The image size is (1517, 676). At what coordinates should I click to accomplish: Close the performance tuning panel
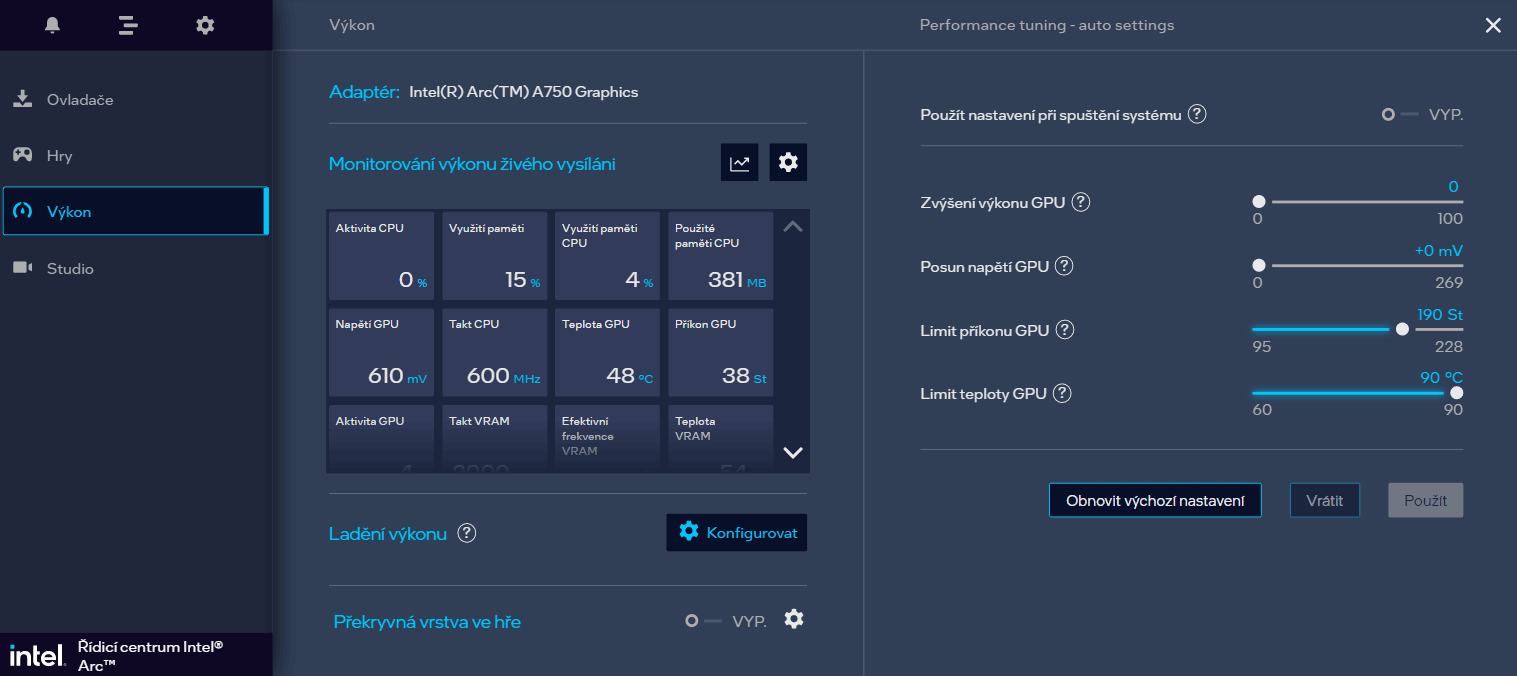[1493, 26]
